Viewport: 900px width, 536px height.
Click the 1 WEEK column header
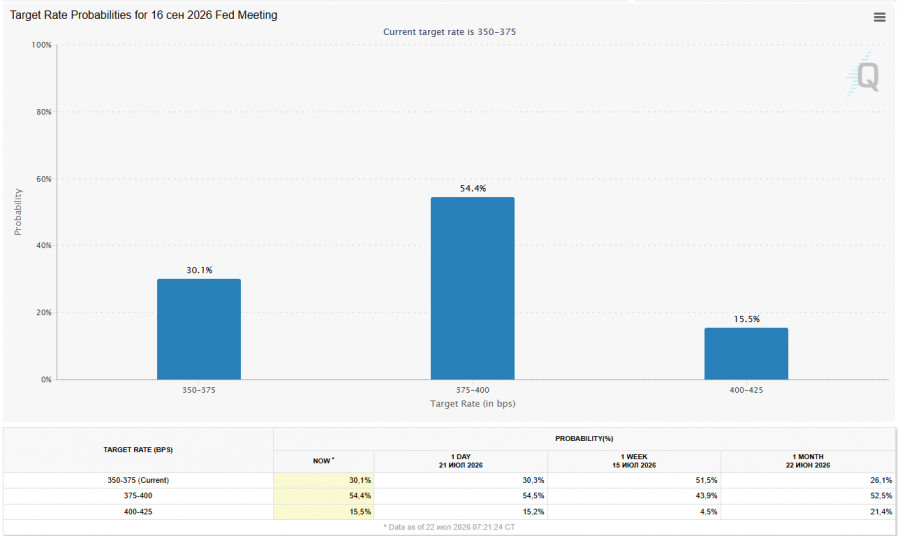pos(634,461)
